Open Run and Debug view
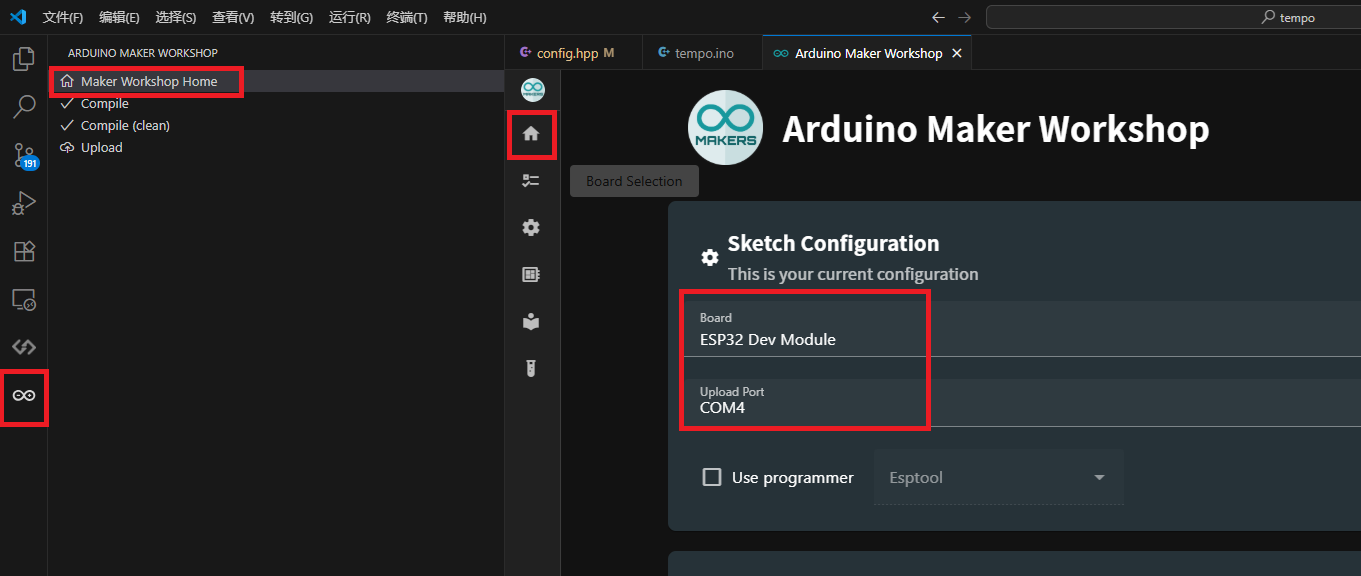1361x576 pixels. (x=23, y=203)
